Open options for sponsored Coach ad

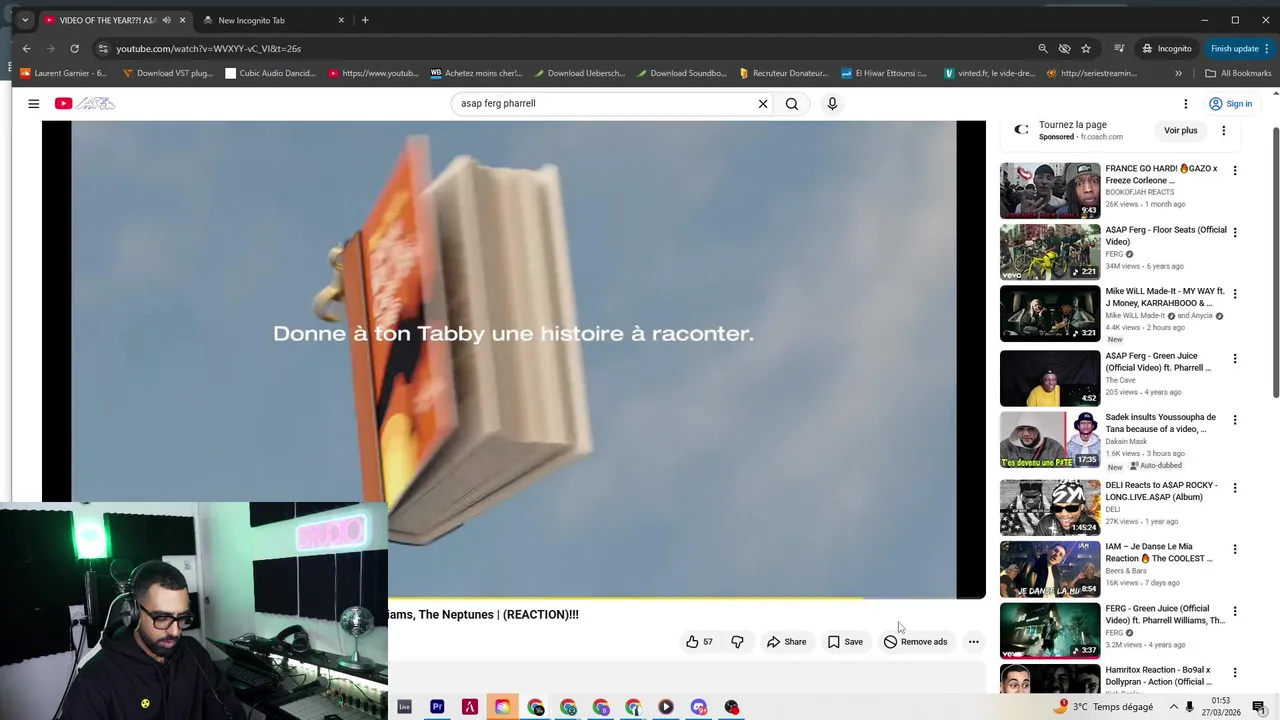1224,131
